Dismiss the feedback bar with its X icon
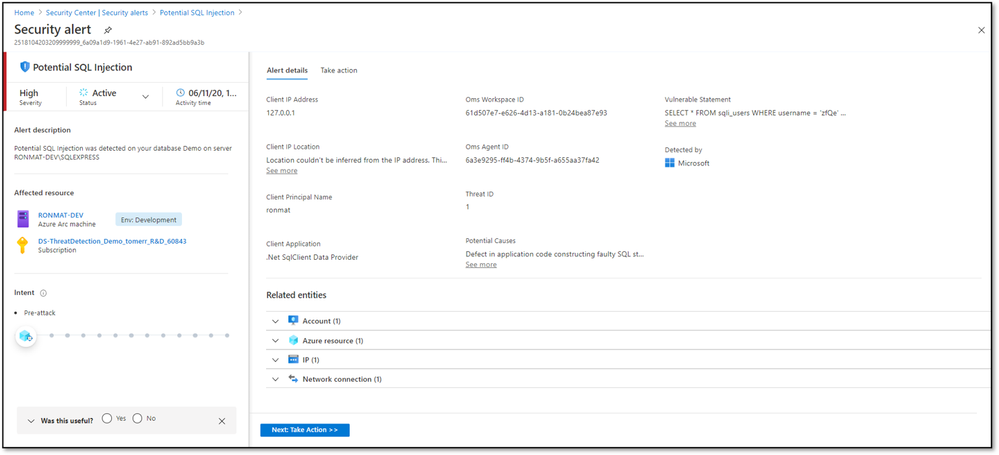The width and height of the screenshot is (999, 455). tap(222, 421)
